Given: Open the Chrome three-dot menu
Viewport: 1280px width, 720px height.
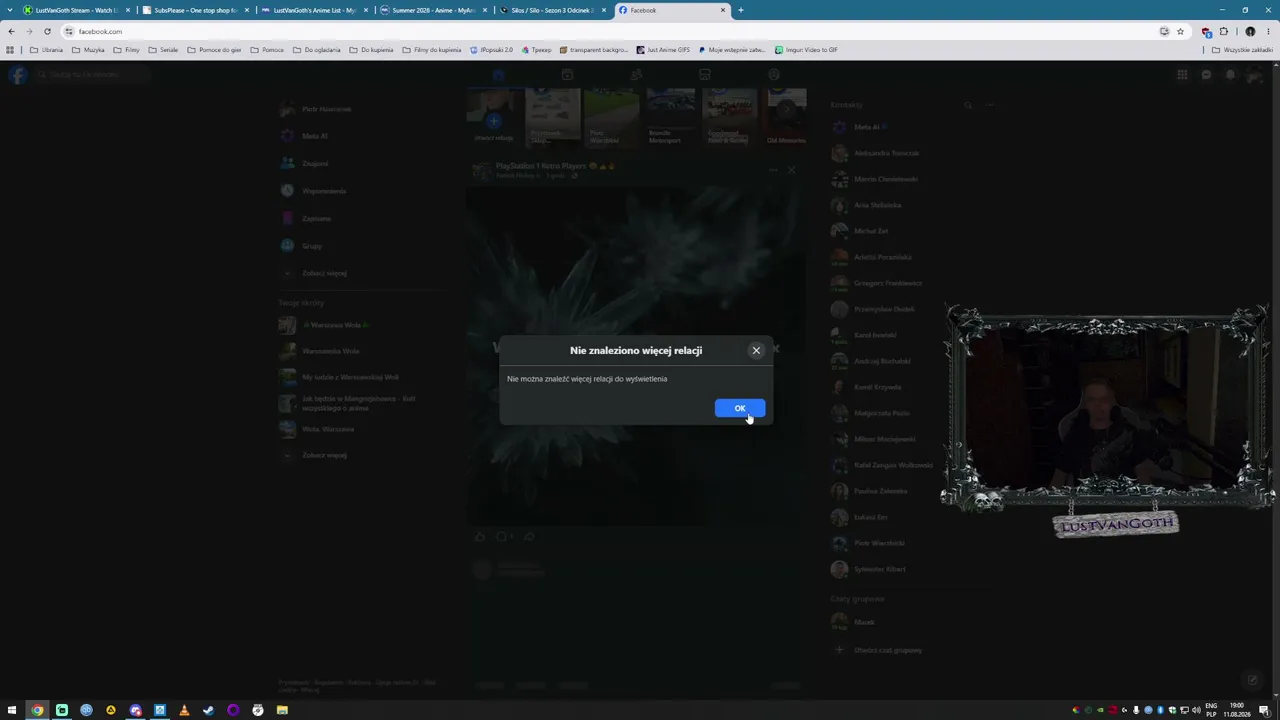Looking at the screenshot, I should pyautogui.click(x=1268, y=31).
